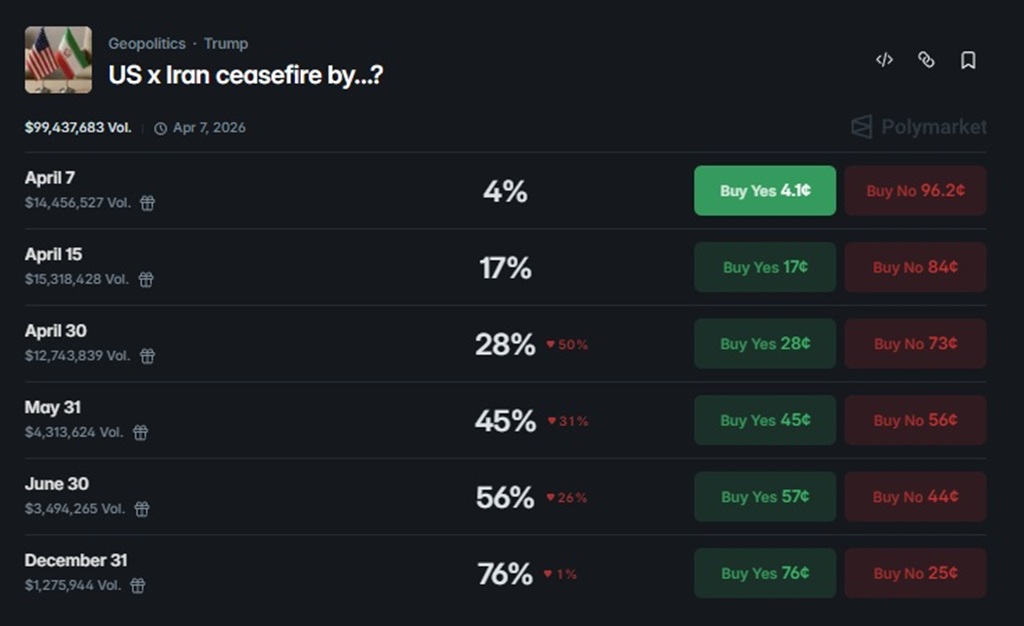Image resolution: width=1024 pixels, height=626 pixels.
Task: Click the gift icon beside April 7 volume
Action: point(147,203)
